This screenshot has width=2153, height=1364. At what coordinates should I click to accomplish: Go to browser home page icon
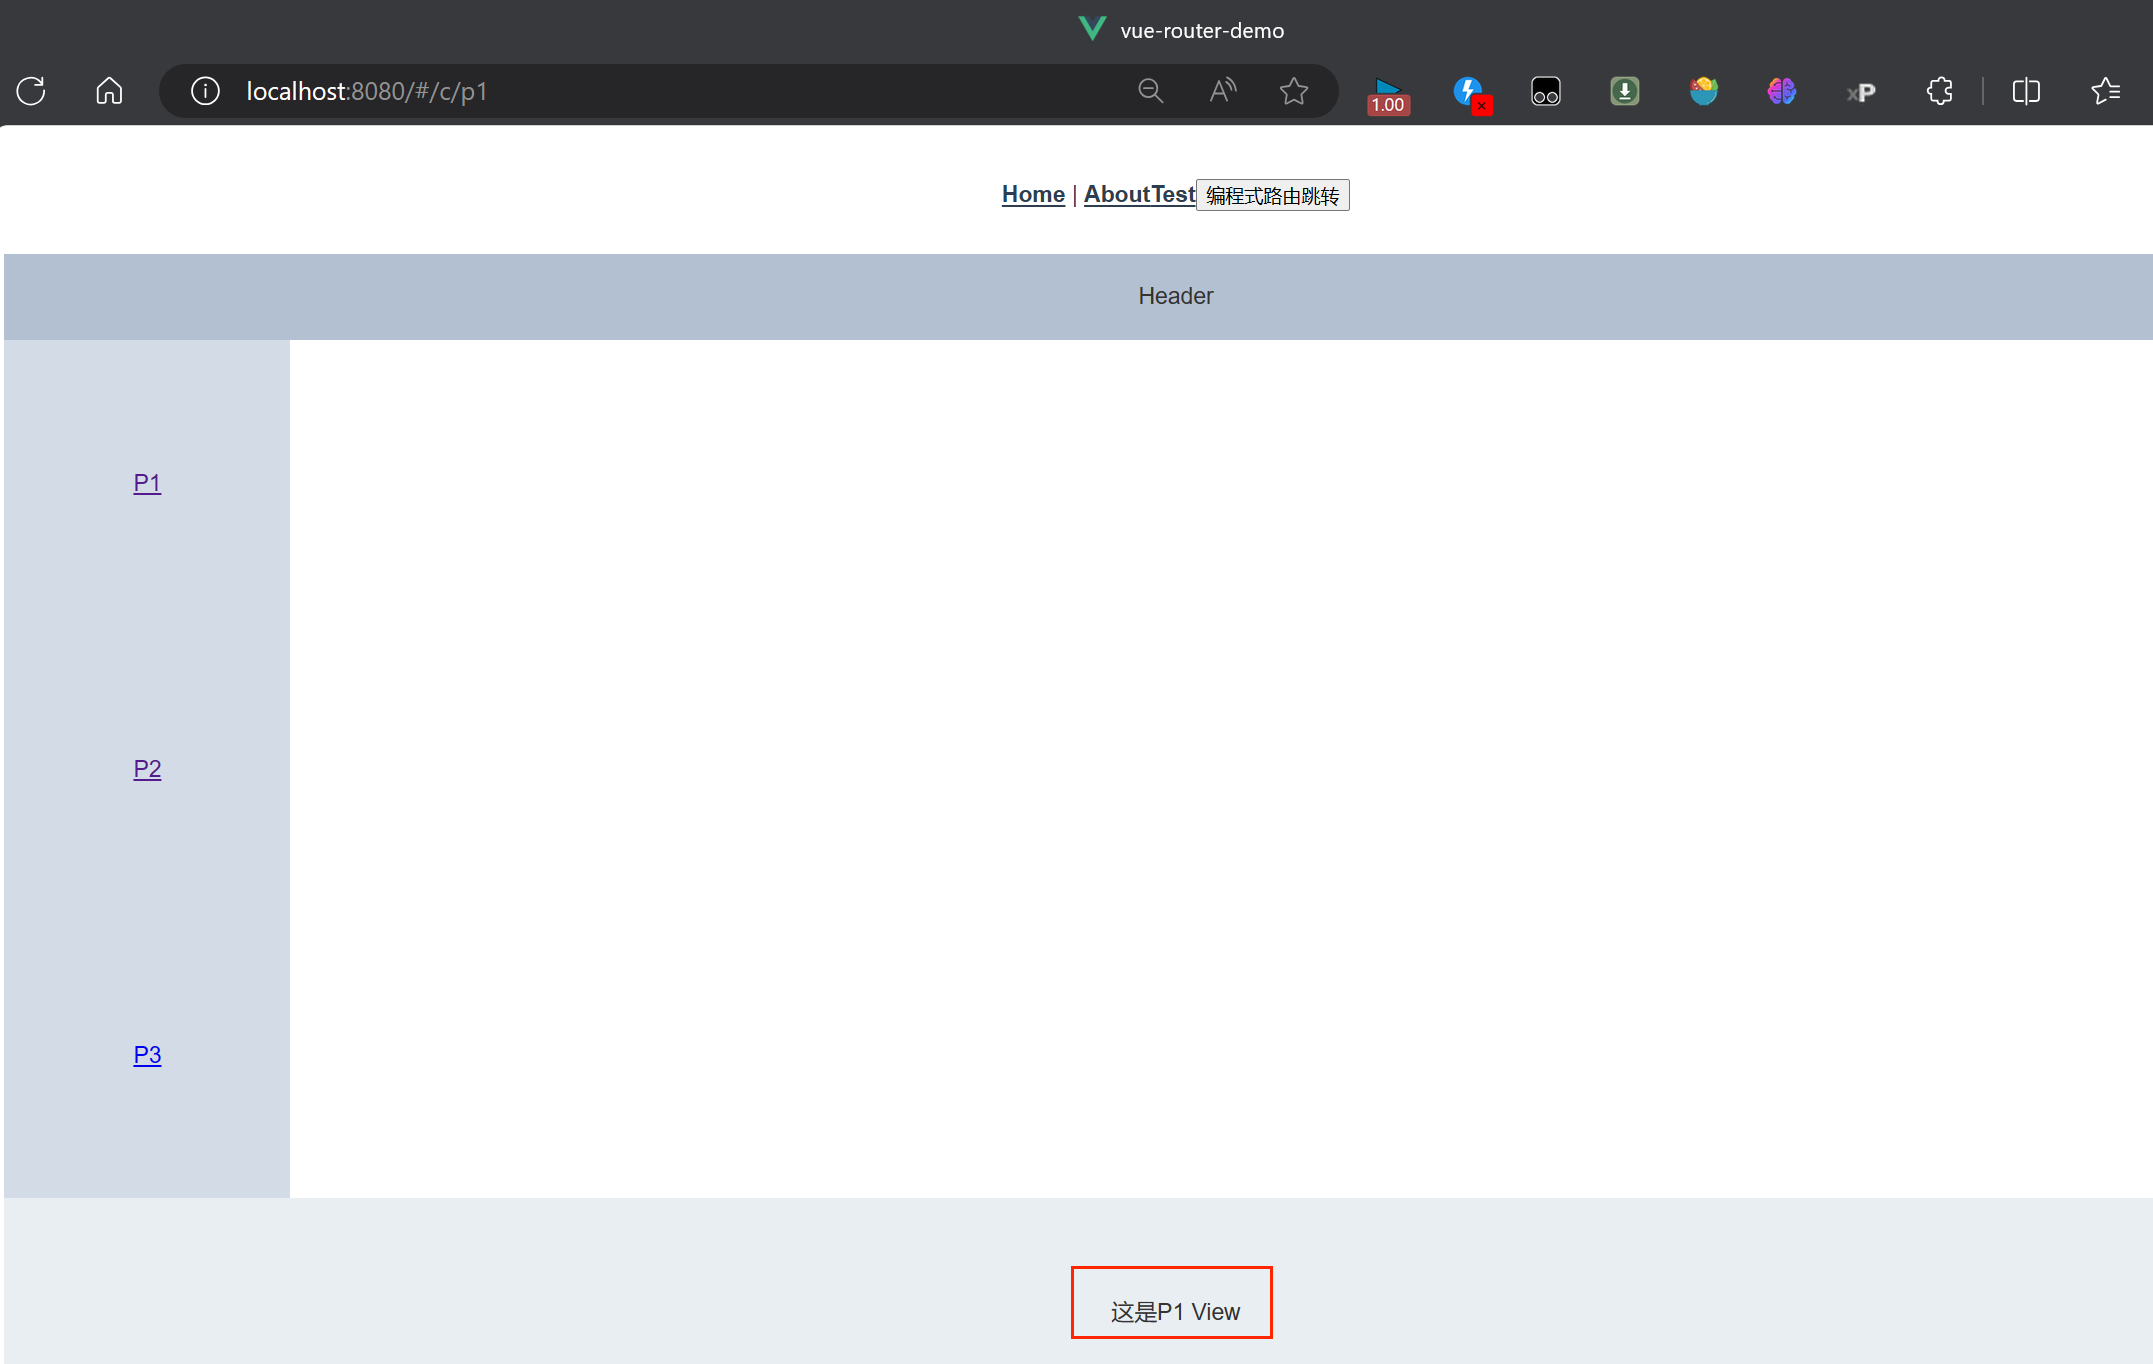click(x=109, y=91)
